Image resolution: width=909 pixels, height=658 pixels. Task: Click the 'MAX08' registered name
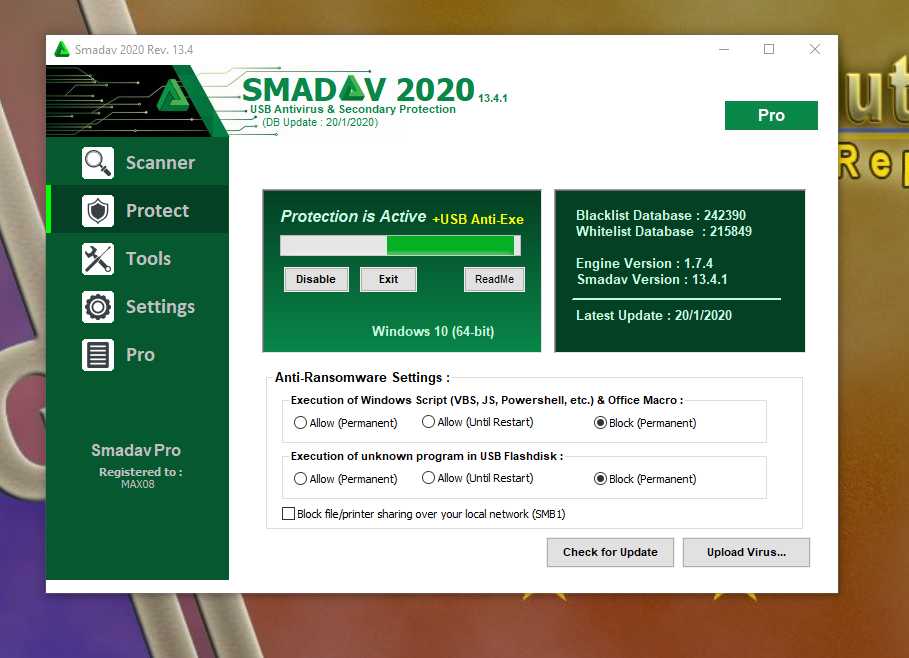click(x=138, y=484)
